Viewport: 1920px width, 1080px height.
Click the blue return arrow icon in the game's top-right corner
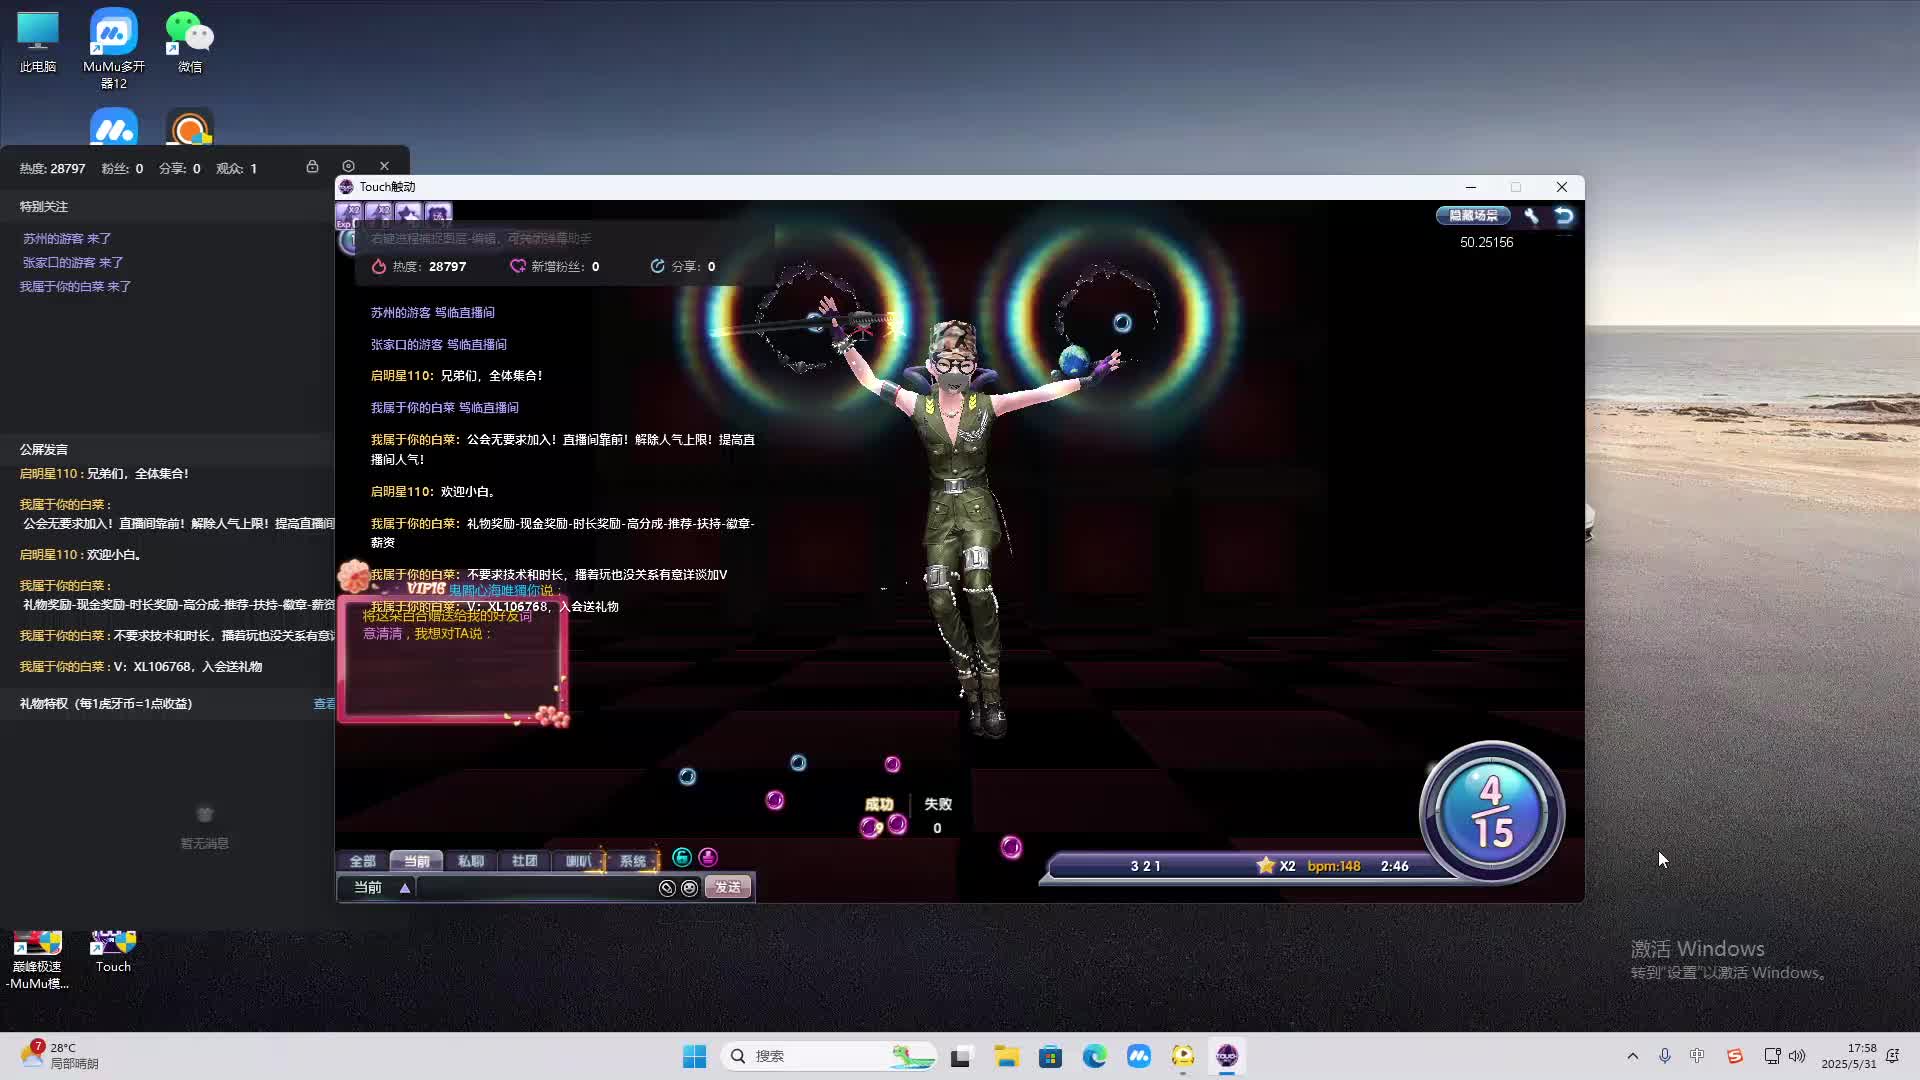click(x=1564, y=216)
